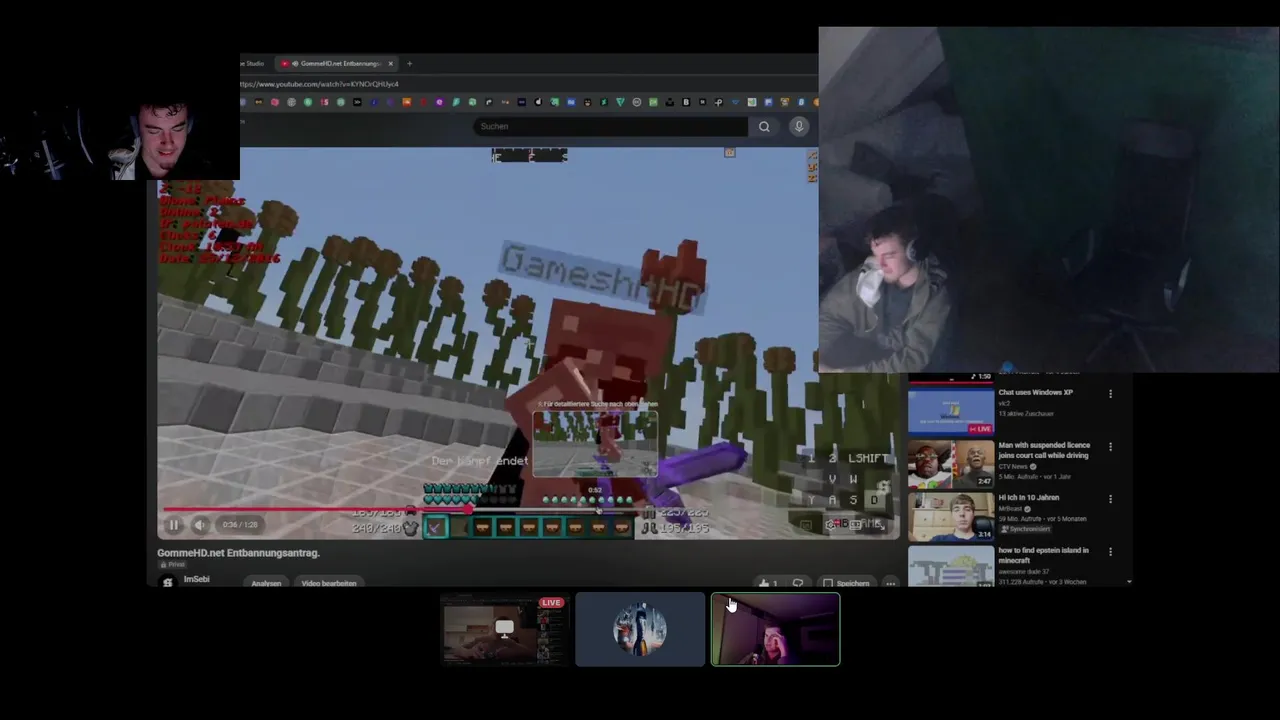Dislike the video with thumbs down
1280x720 pixels.
tap(798, 583)
